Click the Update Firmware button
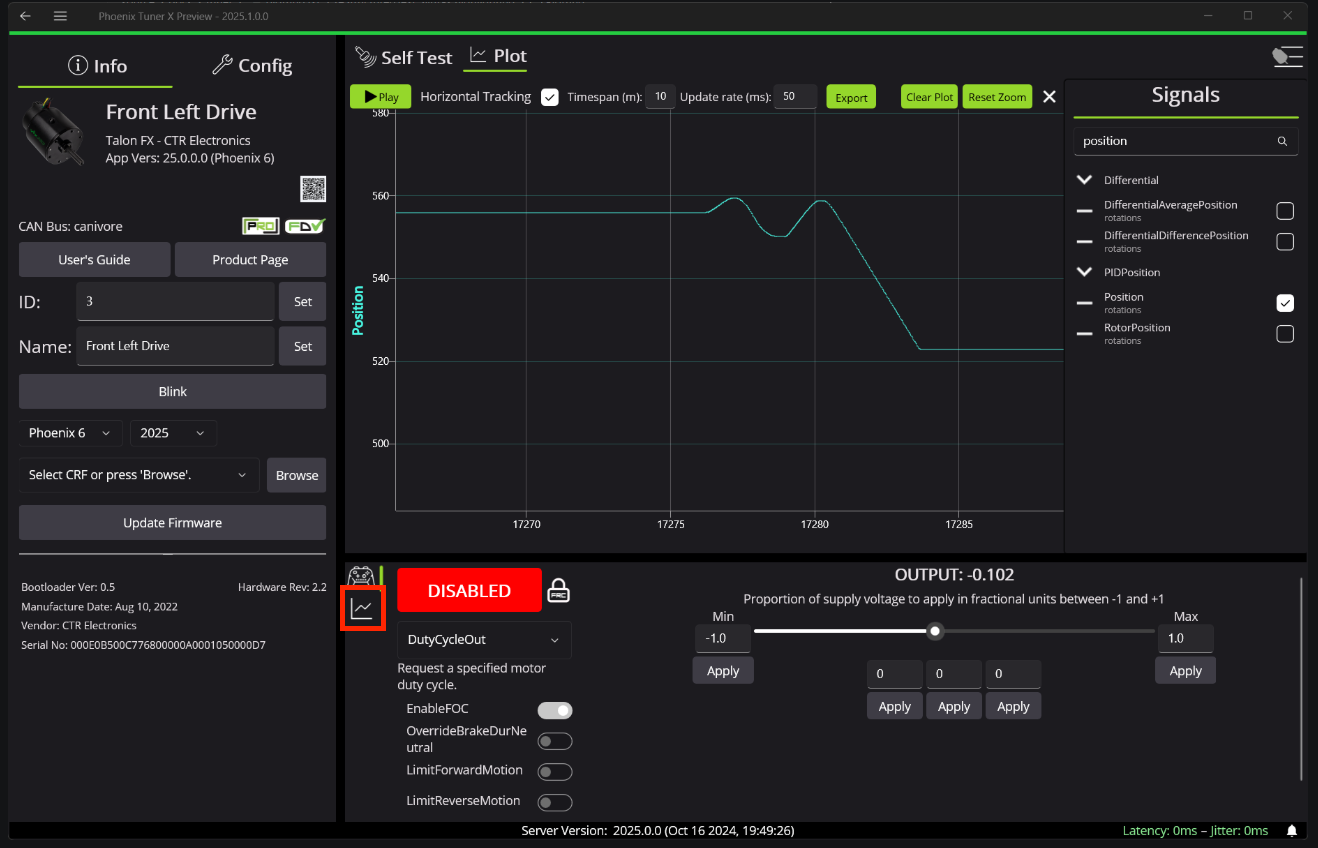This screenshot has width=1318, height=848. pyautogui.click(x=172, y=523)
